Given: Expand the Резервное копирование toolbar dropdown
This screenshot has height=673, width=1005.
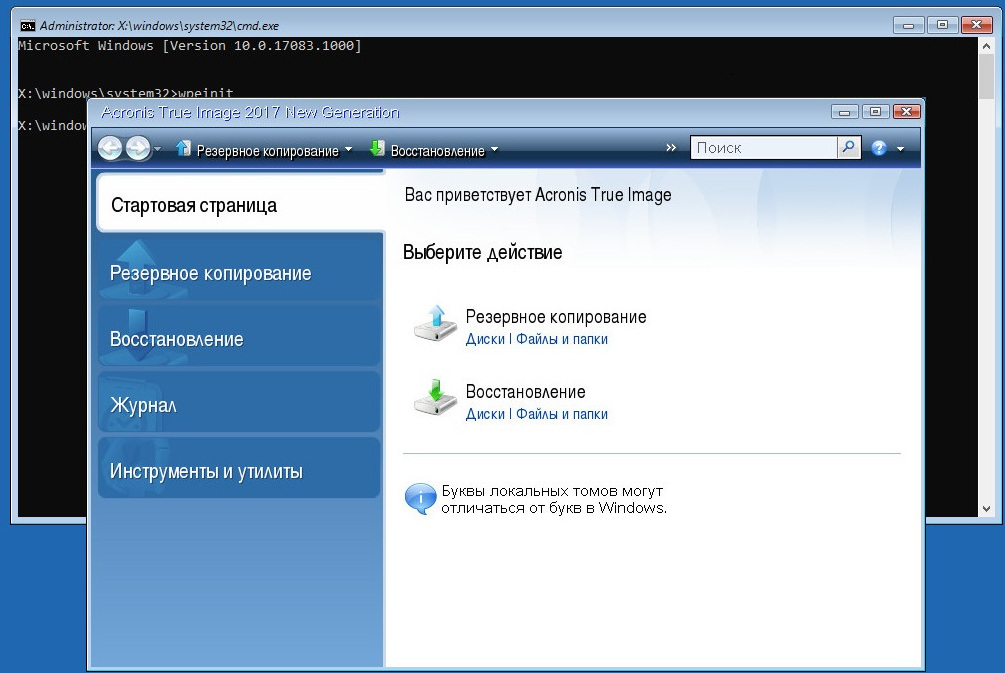Looking at the screenshot, I should (x=348, y=151).
